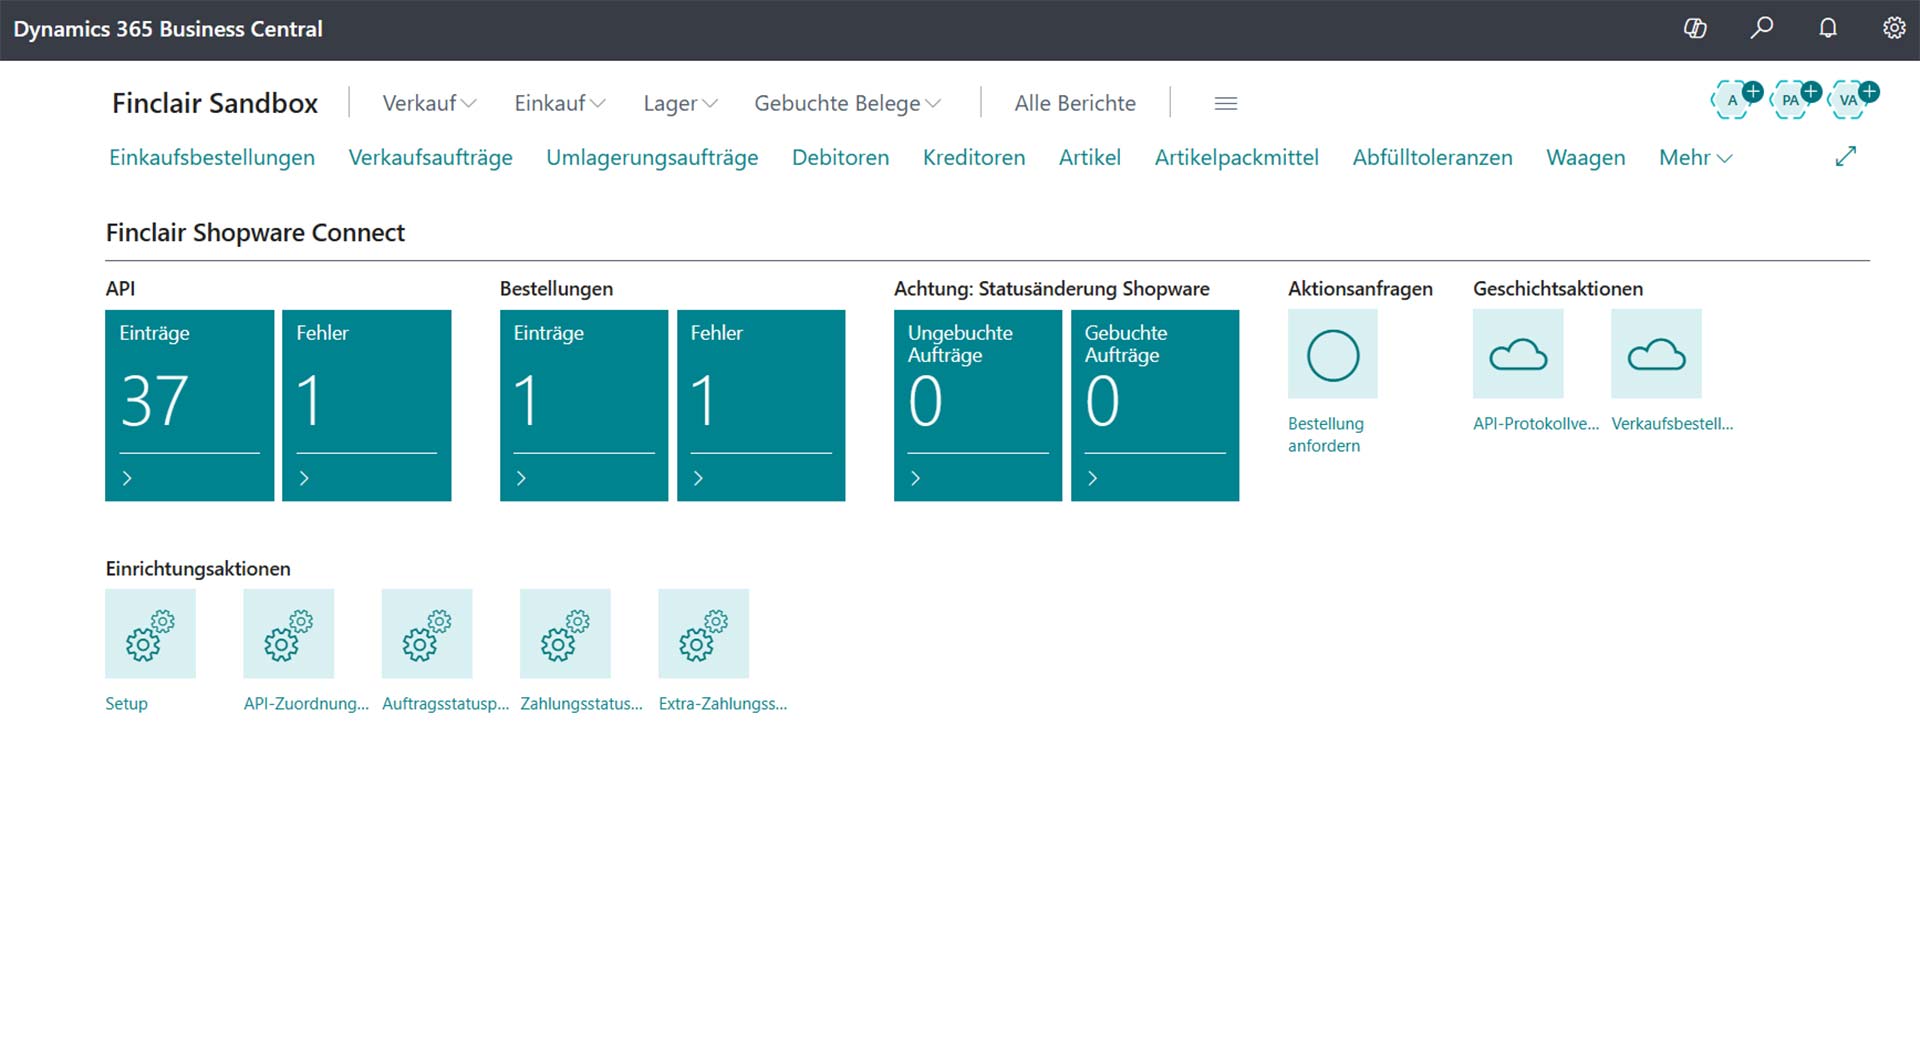Open Artikelpackmittel link
1920x1055 pixels.
pyautogui.click(x=1237, y=158)
